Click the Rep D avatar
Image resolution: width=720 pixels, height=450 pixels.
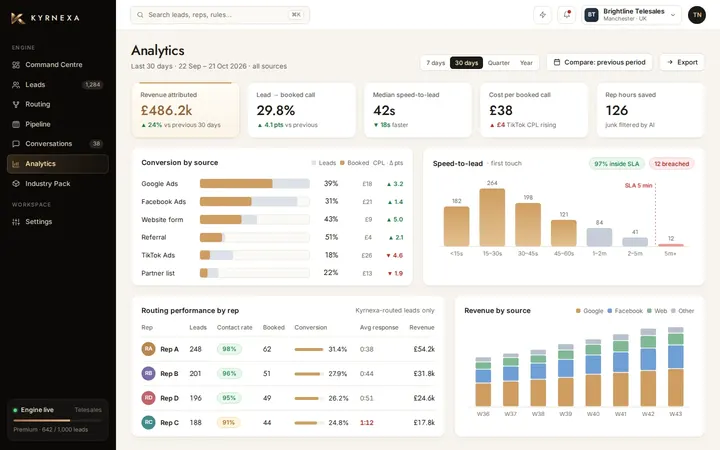click(x=148, y=398)
